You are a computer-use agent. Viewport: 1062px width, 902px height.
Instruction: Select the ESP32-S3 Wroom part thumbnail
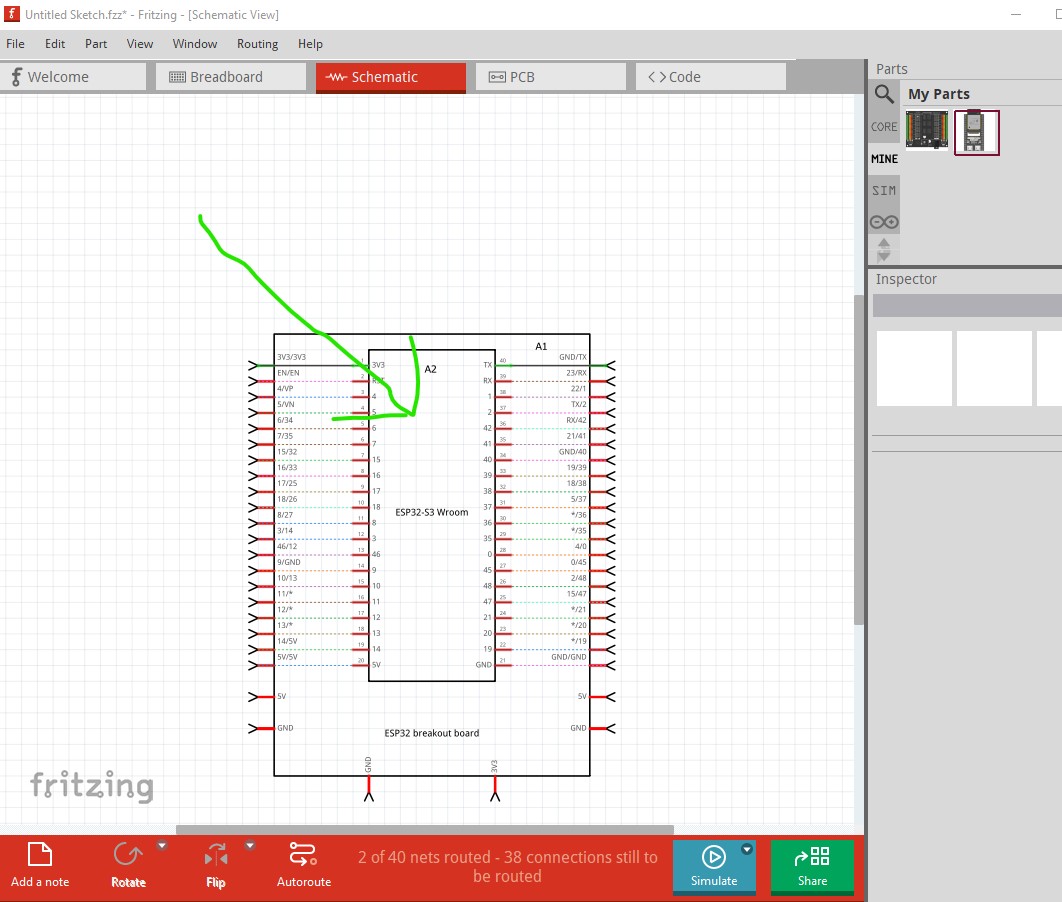pos(977,133)
